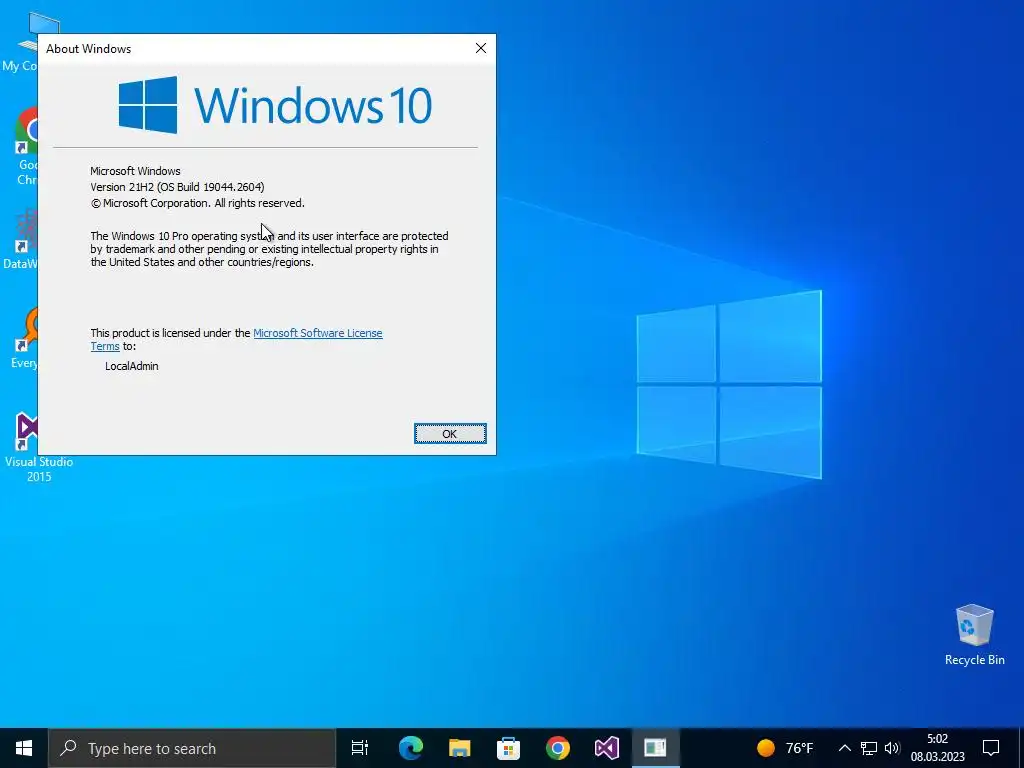Open the notification Action Center

(x=991, y=748)
